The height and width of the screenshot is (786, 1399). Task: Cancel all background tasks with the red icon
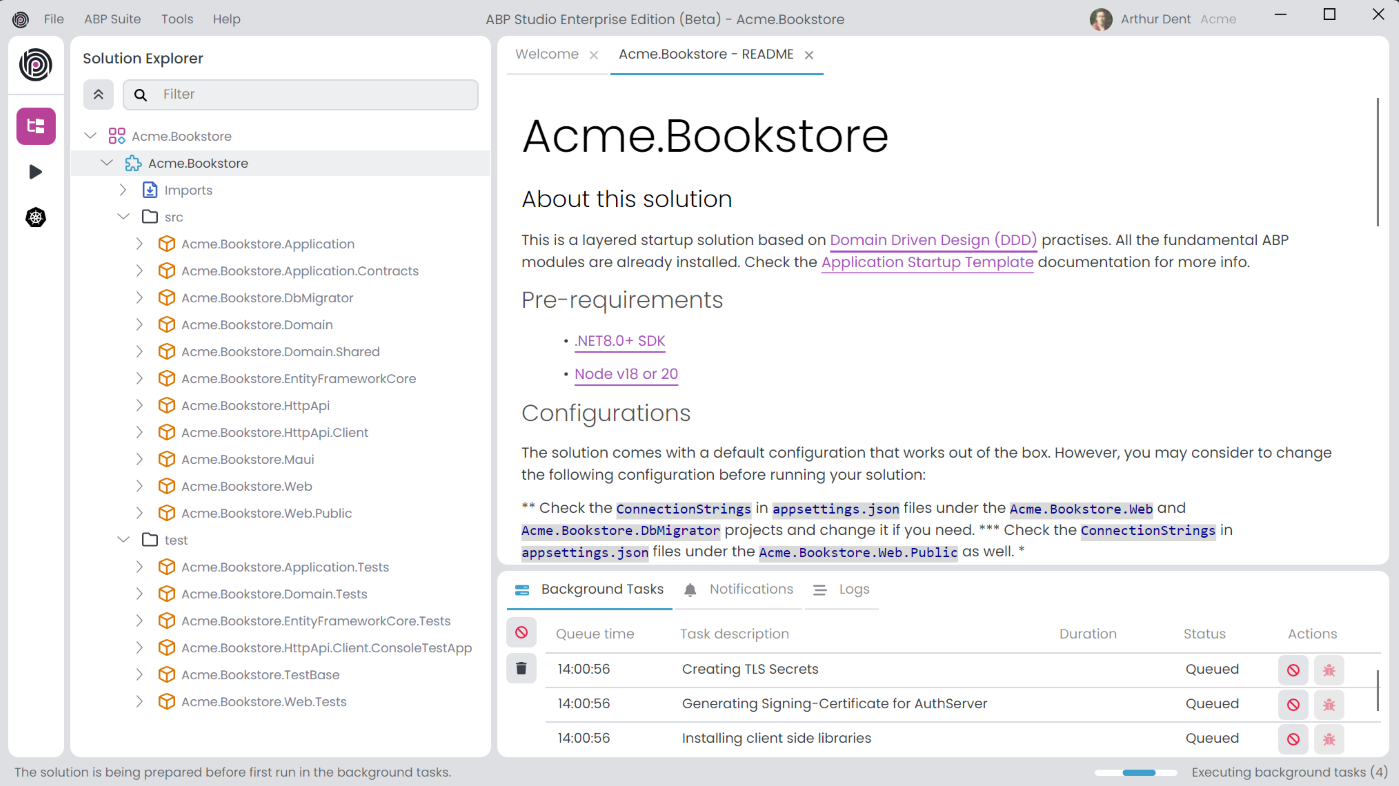click(x=522, y=633)
